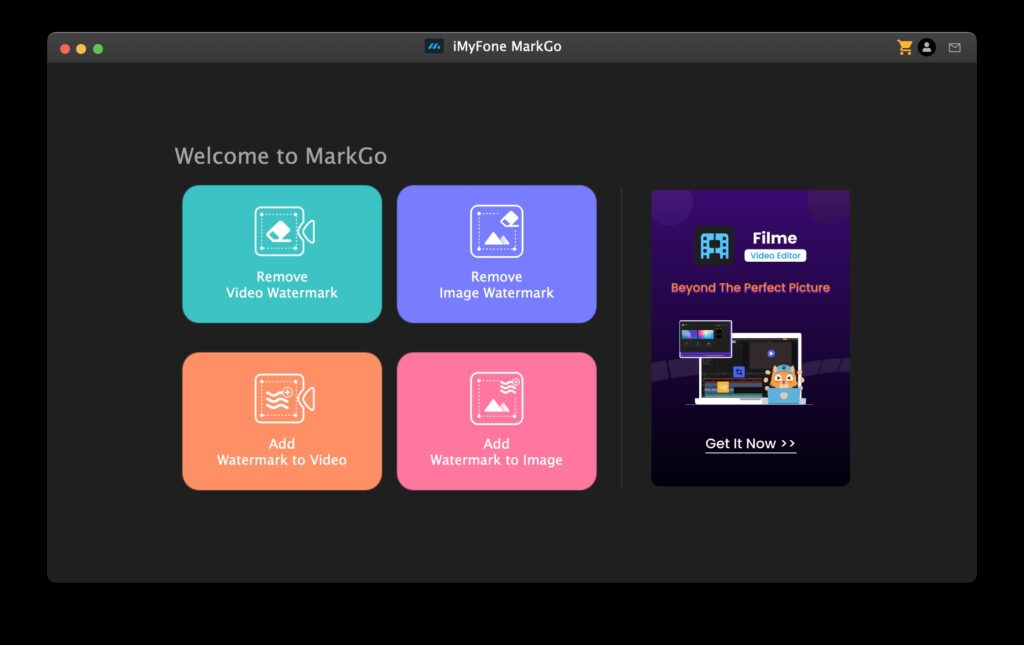This screenshot has width=1024, height=645.
Task: Click the shopping cart icon
Action: pos(904,47)
